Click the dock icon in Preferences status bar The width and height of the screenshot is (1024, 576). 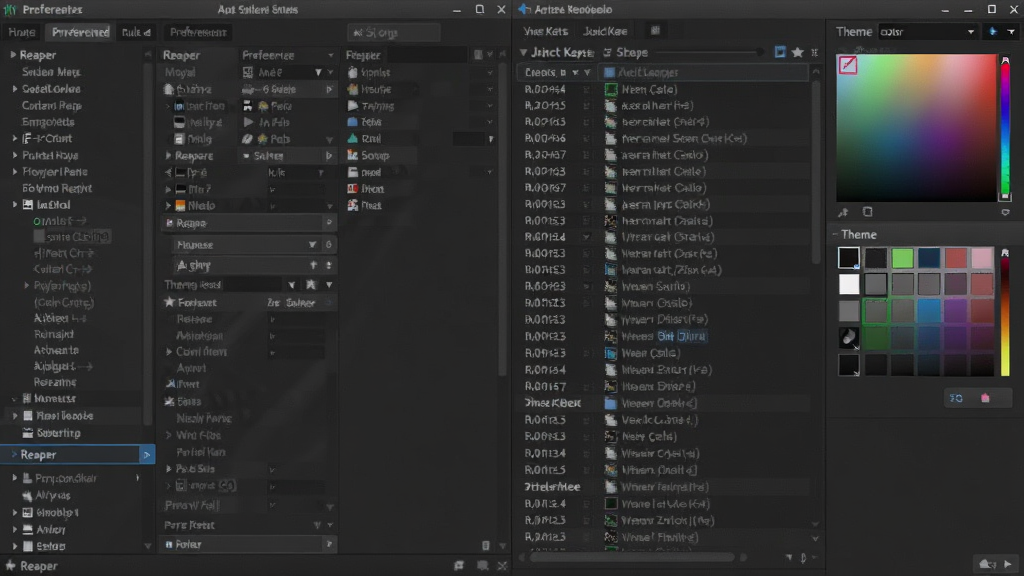click(459, 566)
